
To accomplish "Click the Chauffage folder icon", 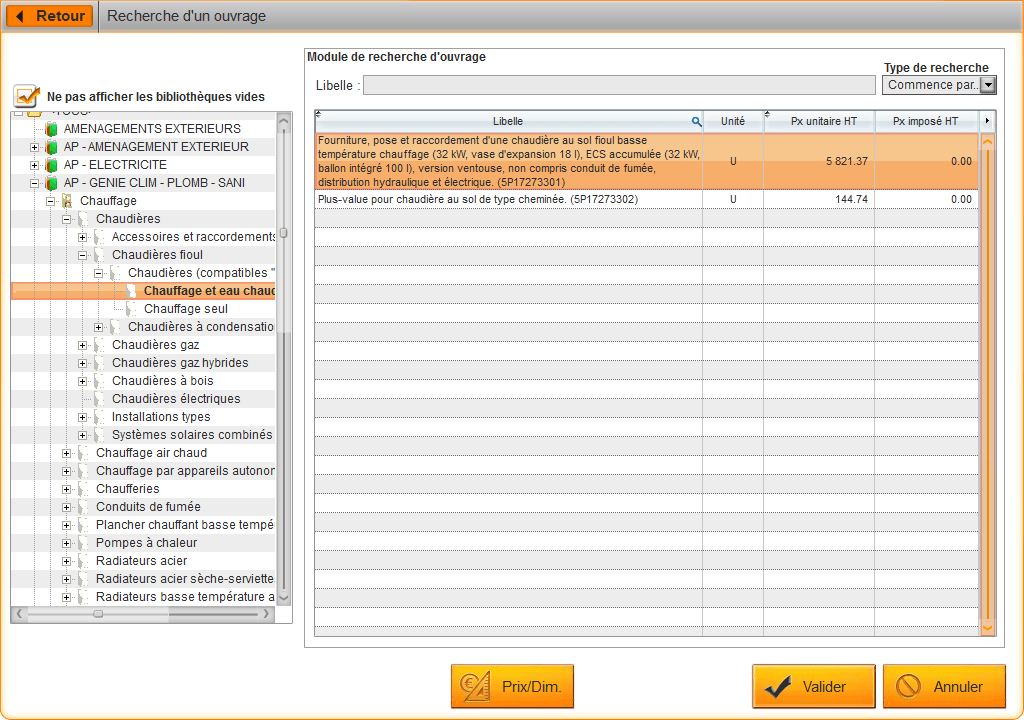I will click(67, 201).
